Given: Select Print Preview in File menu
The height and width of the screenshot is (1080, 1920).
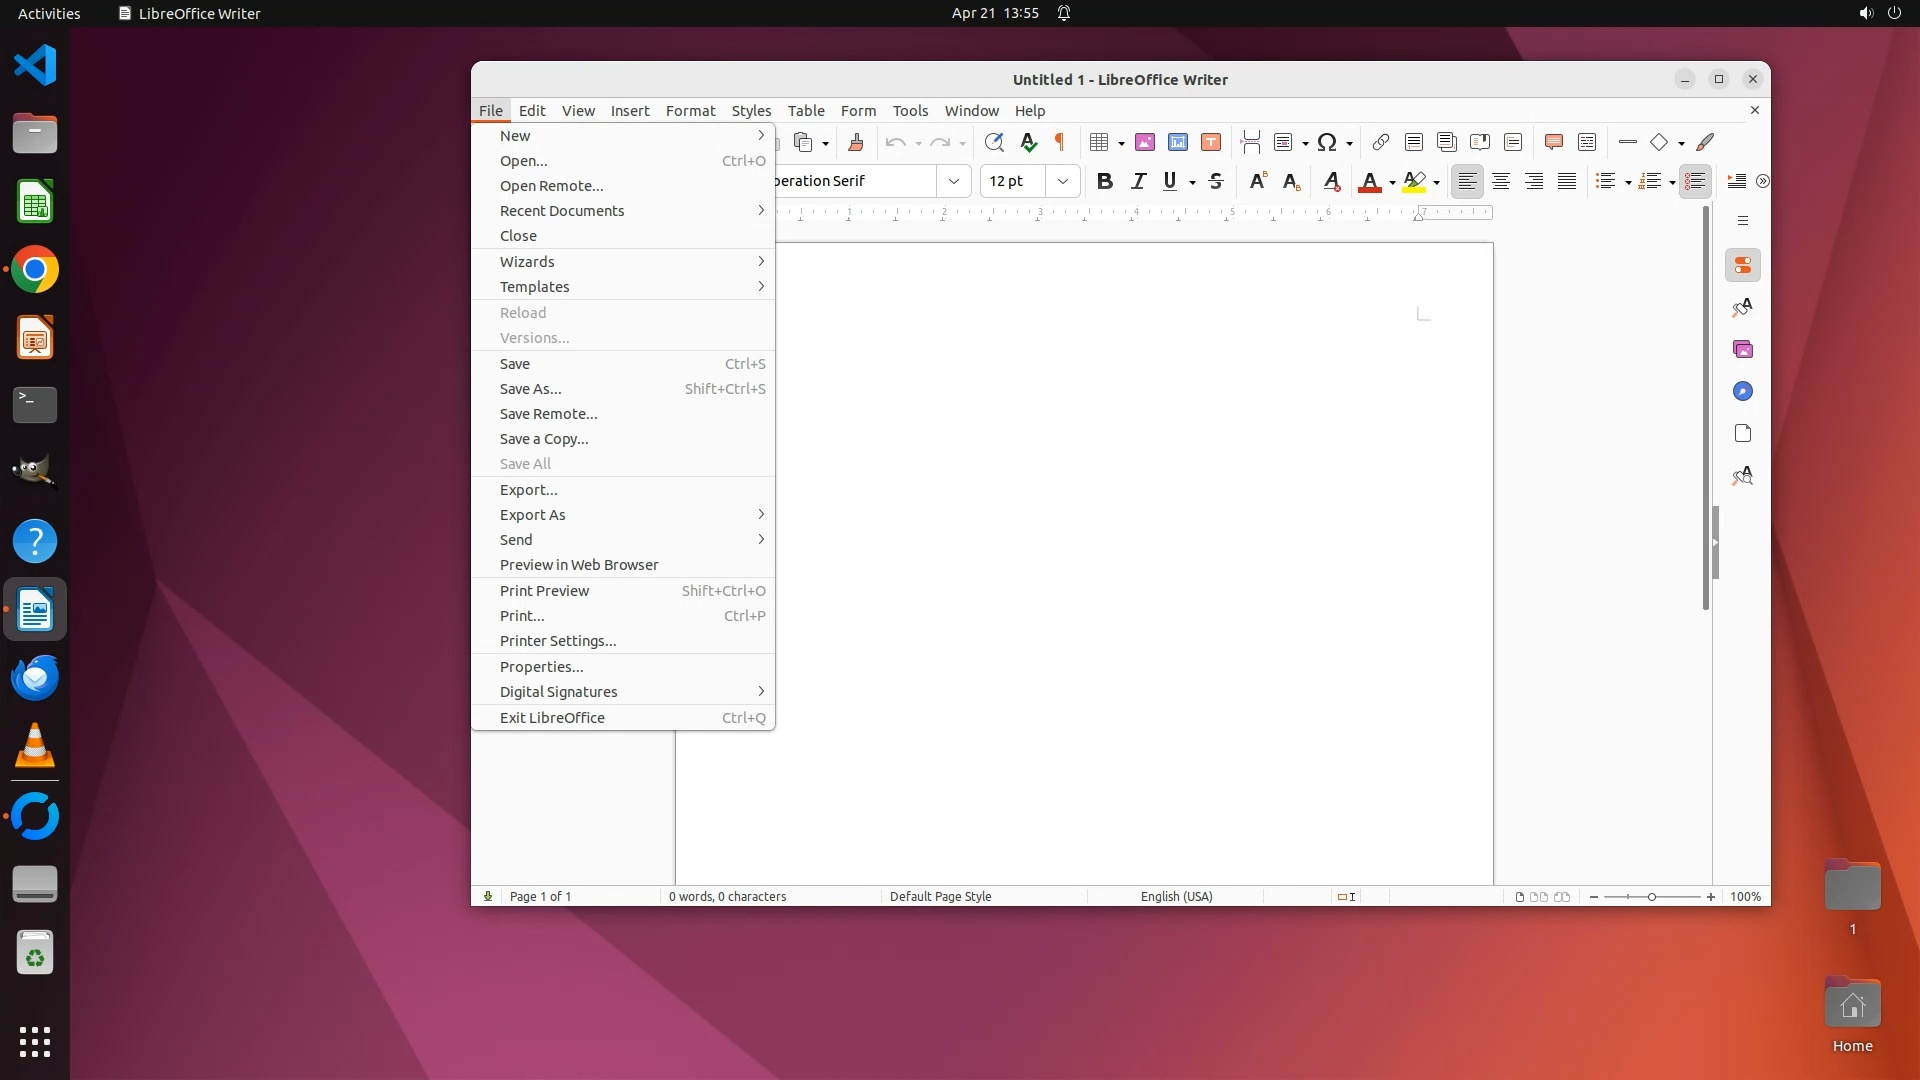Looking at the screenshot, I should [x=545, y=591].
